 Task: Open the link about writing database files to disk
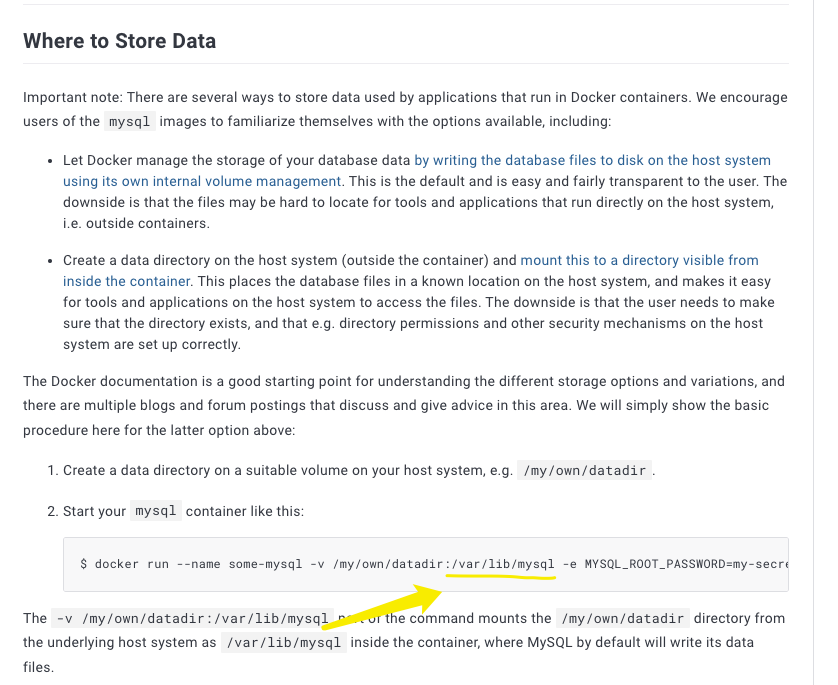(x=592, y=160)
